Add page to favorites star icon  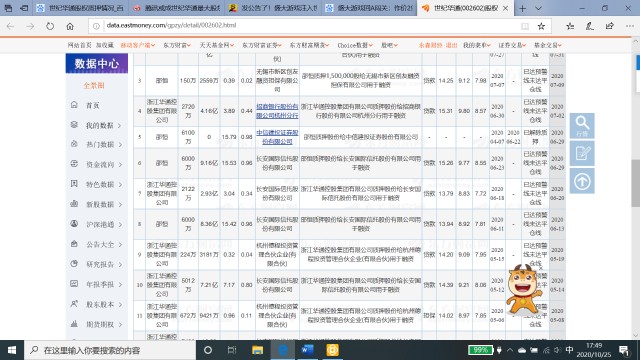pos(541,26)
